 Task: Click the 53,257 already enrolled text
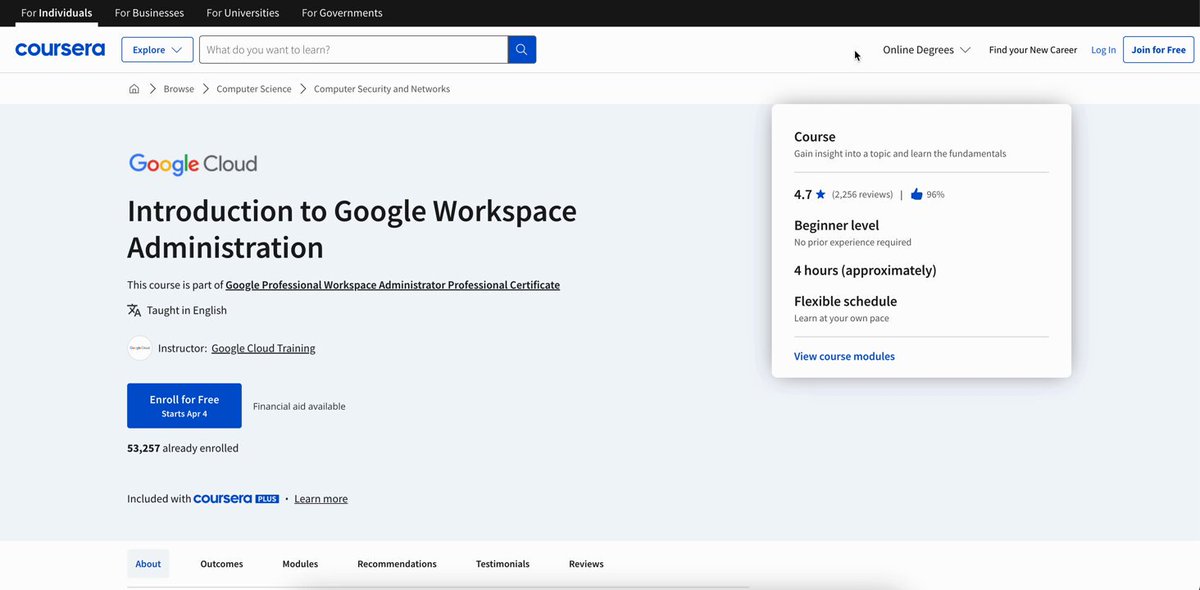coord(183,448)
